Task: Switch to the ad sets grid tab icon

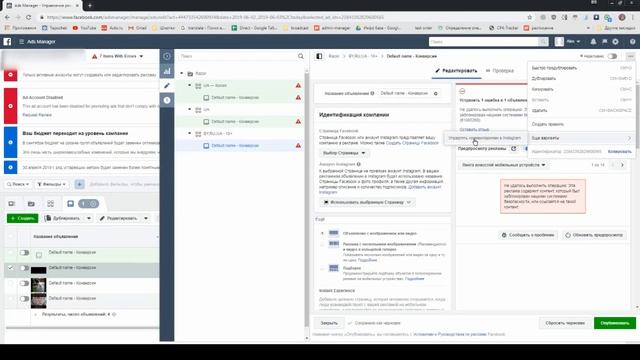Action: (51, 203)
